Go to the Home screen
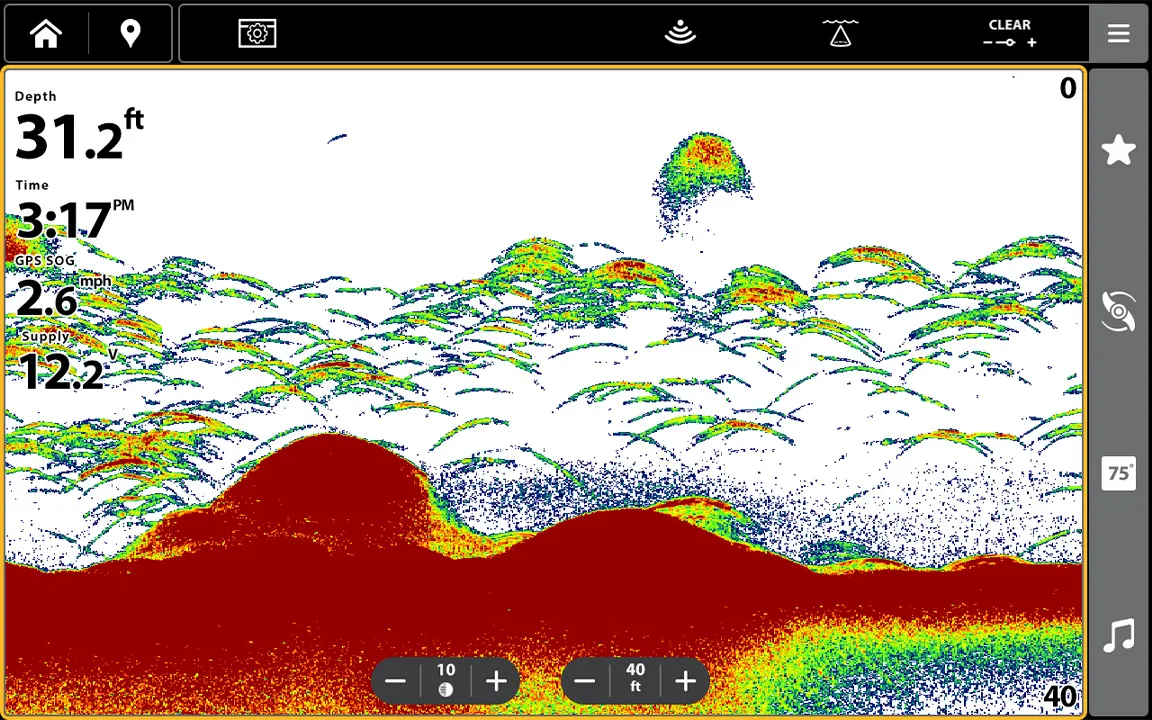 click(x=46, y=34)
